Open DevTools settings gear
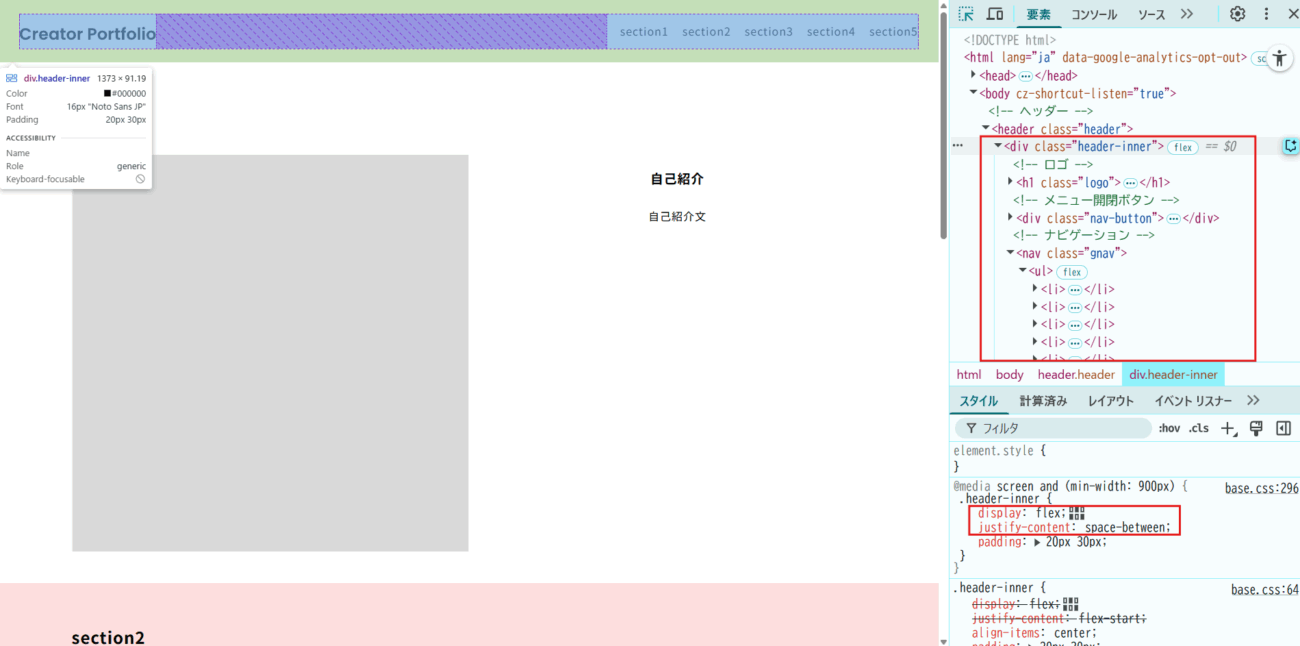This screenshot has width=1300, height=646. [1237, 14]
